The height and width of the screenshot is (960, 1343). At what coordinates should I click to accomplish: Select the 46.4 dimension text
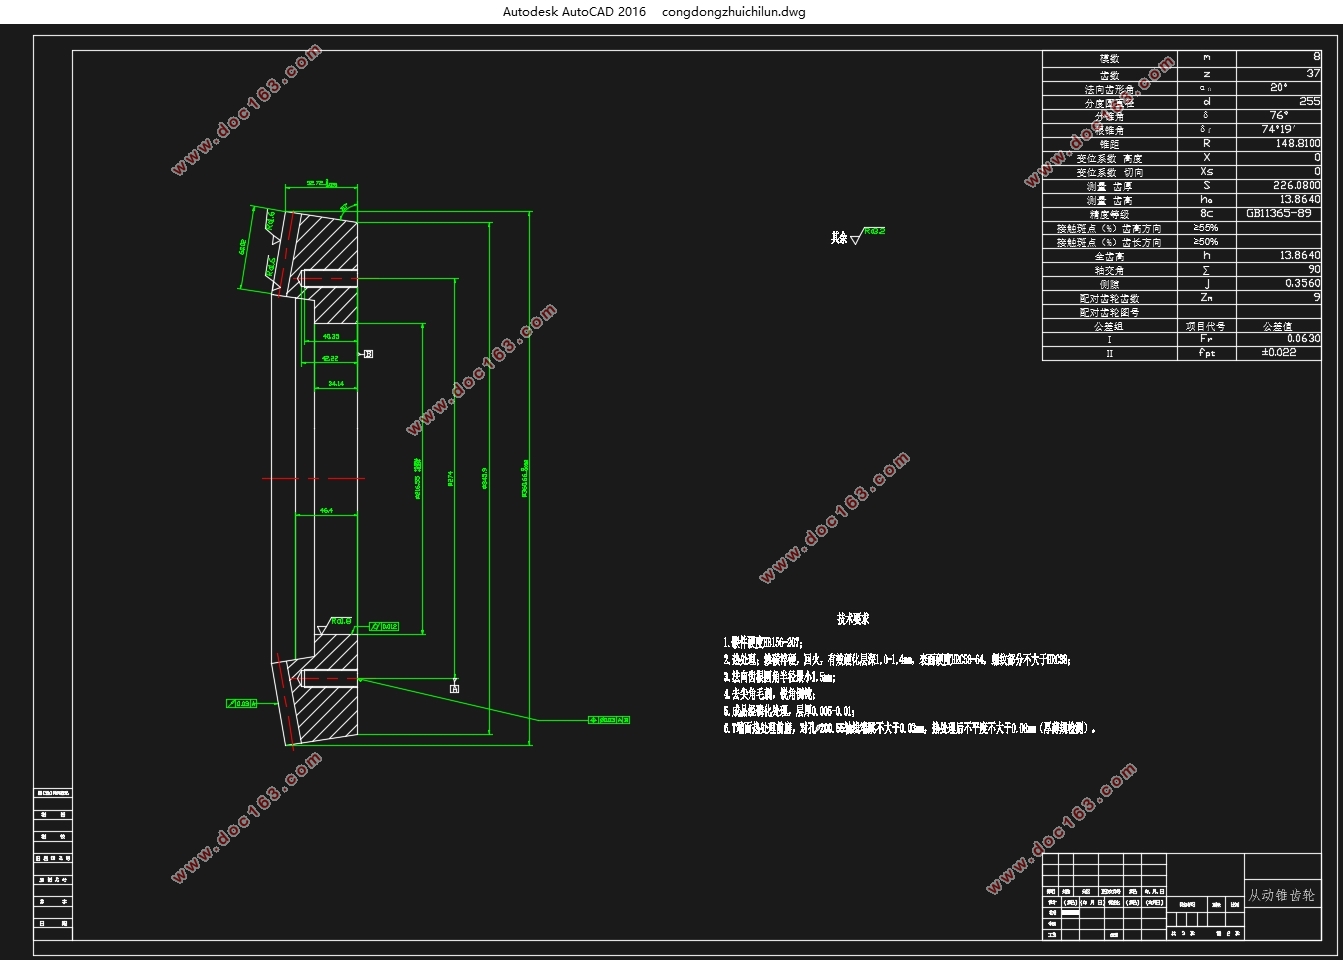(326, 510)
